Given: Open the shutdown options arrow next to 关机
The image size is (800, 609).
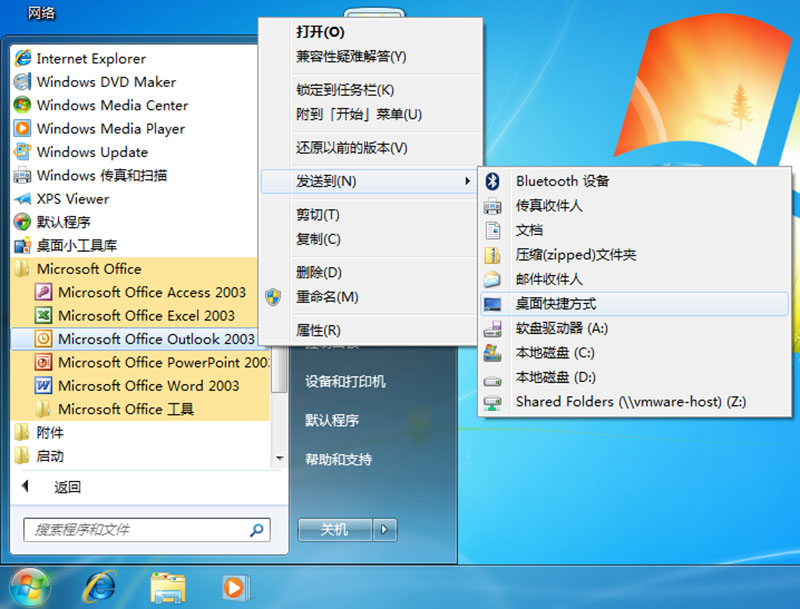Looking at the screenshot, I should 385,530.
